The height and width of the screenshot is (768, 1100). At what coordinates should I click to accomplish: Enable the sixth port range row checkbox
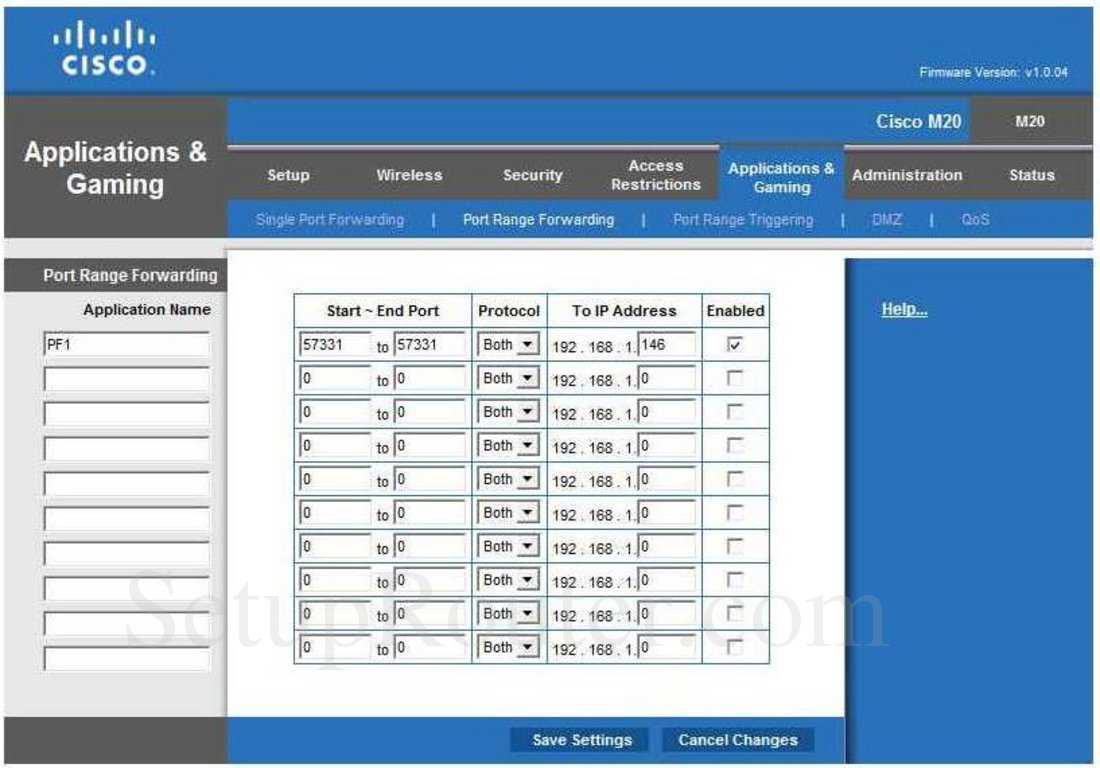[735, 513]
